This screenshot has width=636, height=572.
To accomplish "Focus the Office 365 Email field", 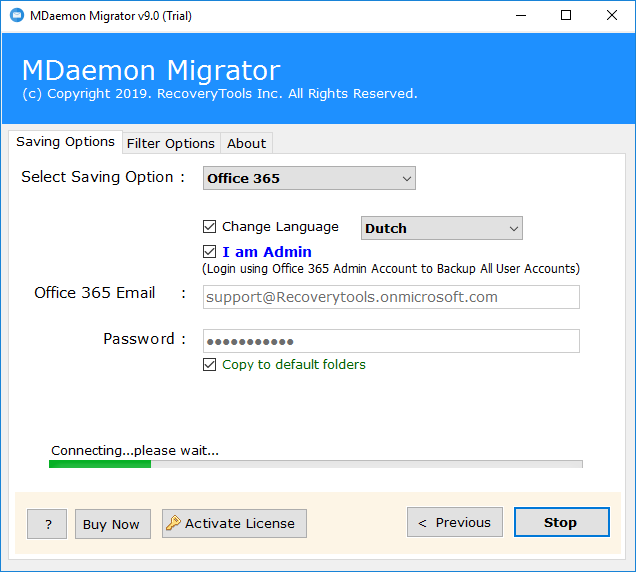I will pos(391,297).
